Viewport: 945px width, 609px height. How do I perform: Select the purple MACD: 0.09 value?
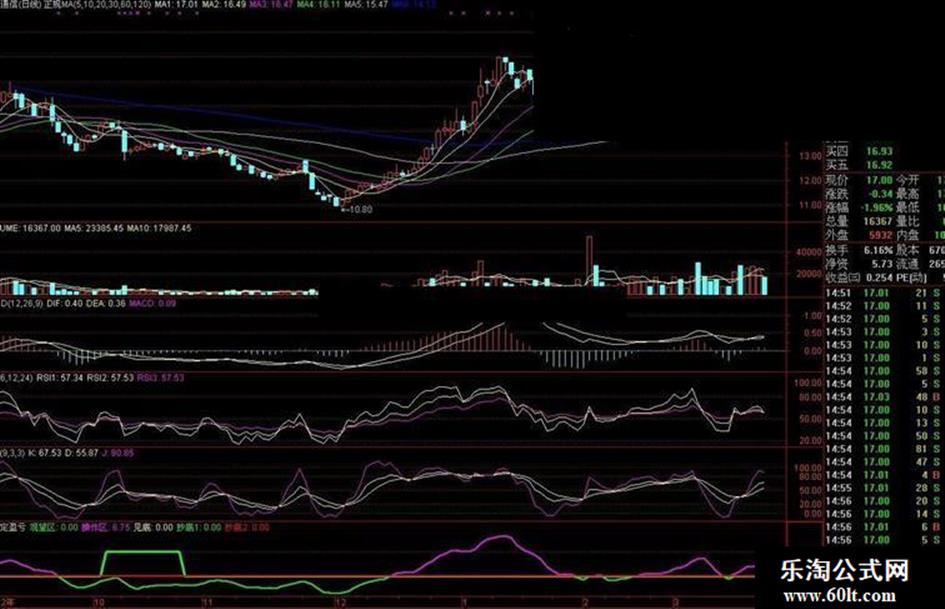pos(152,303)
